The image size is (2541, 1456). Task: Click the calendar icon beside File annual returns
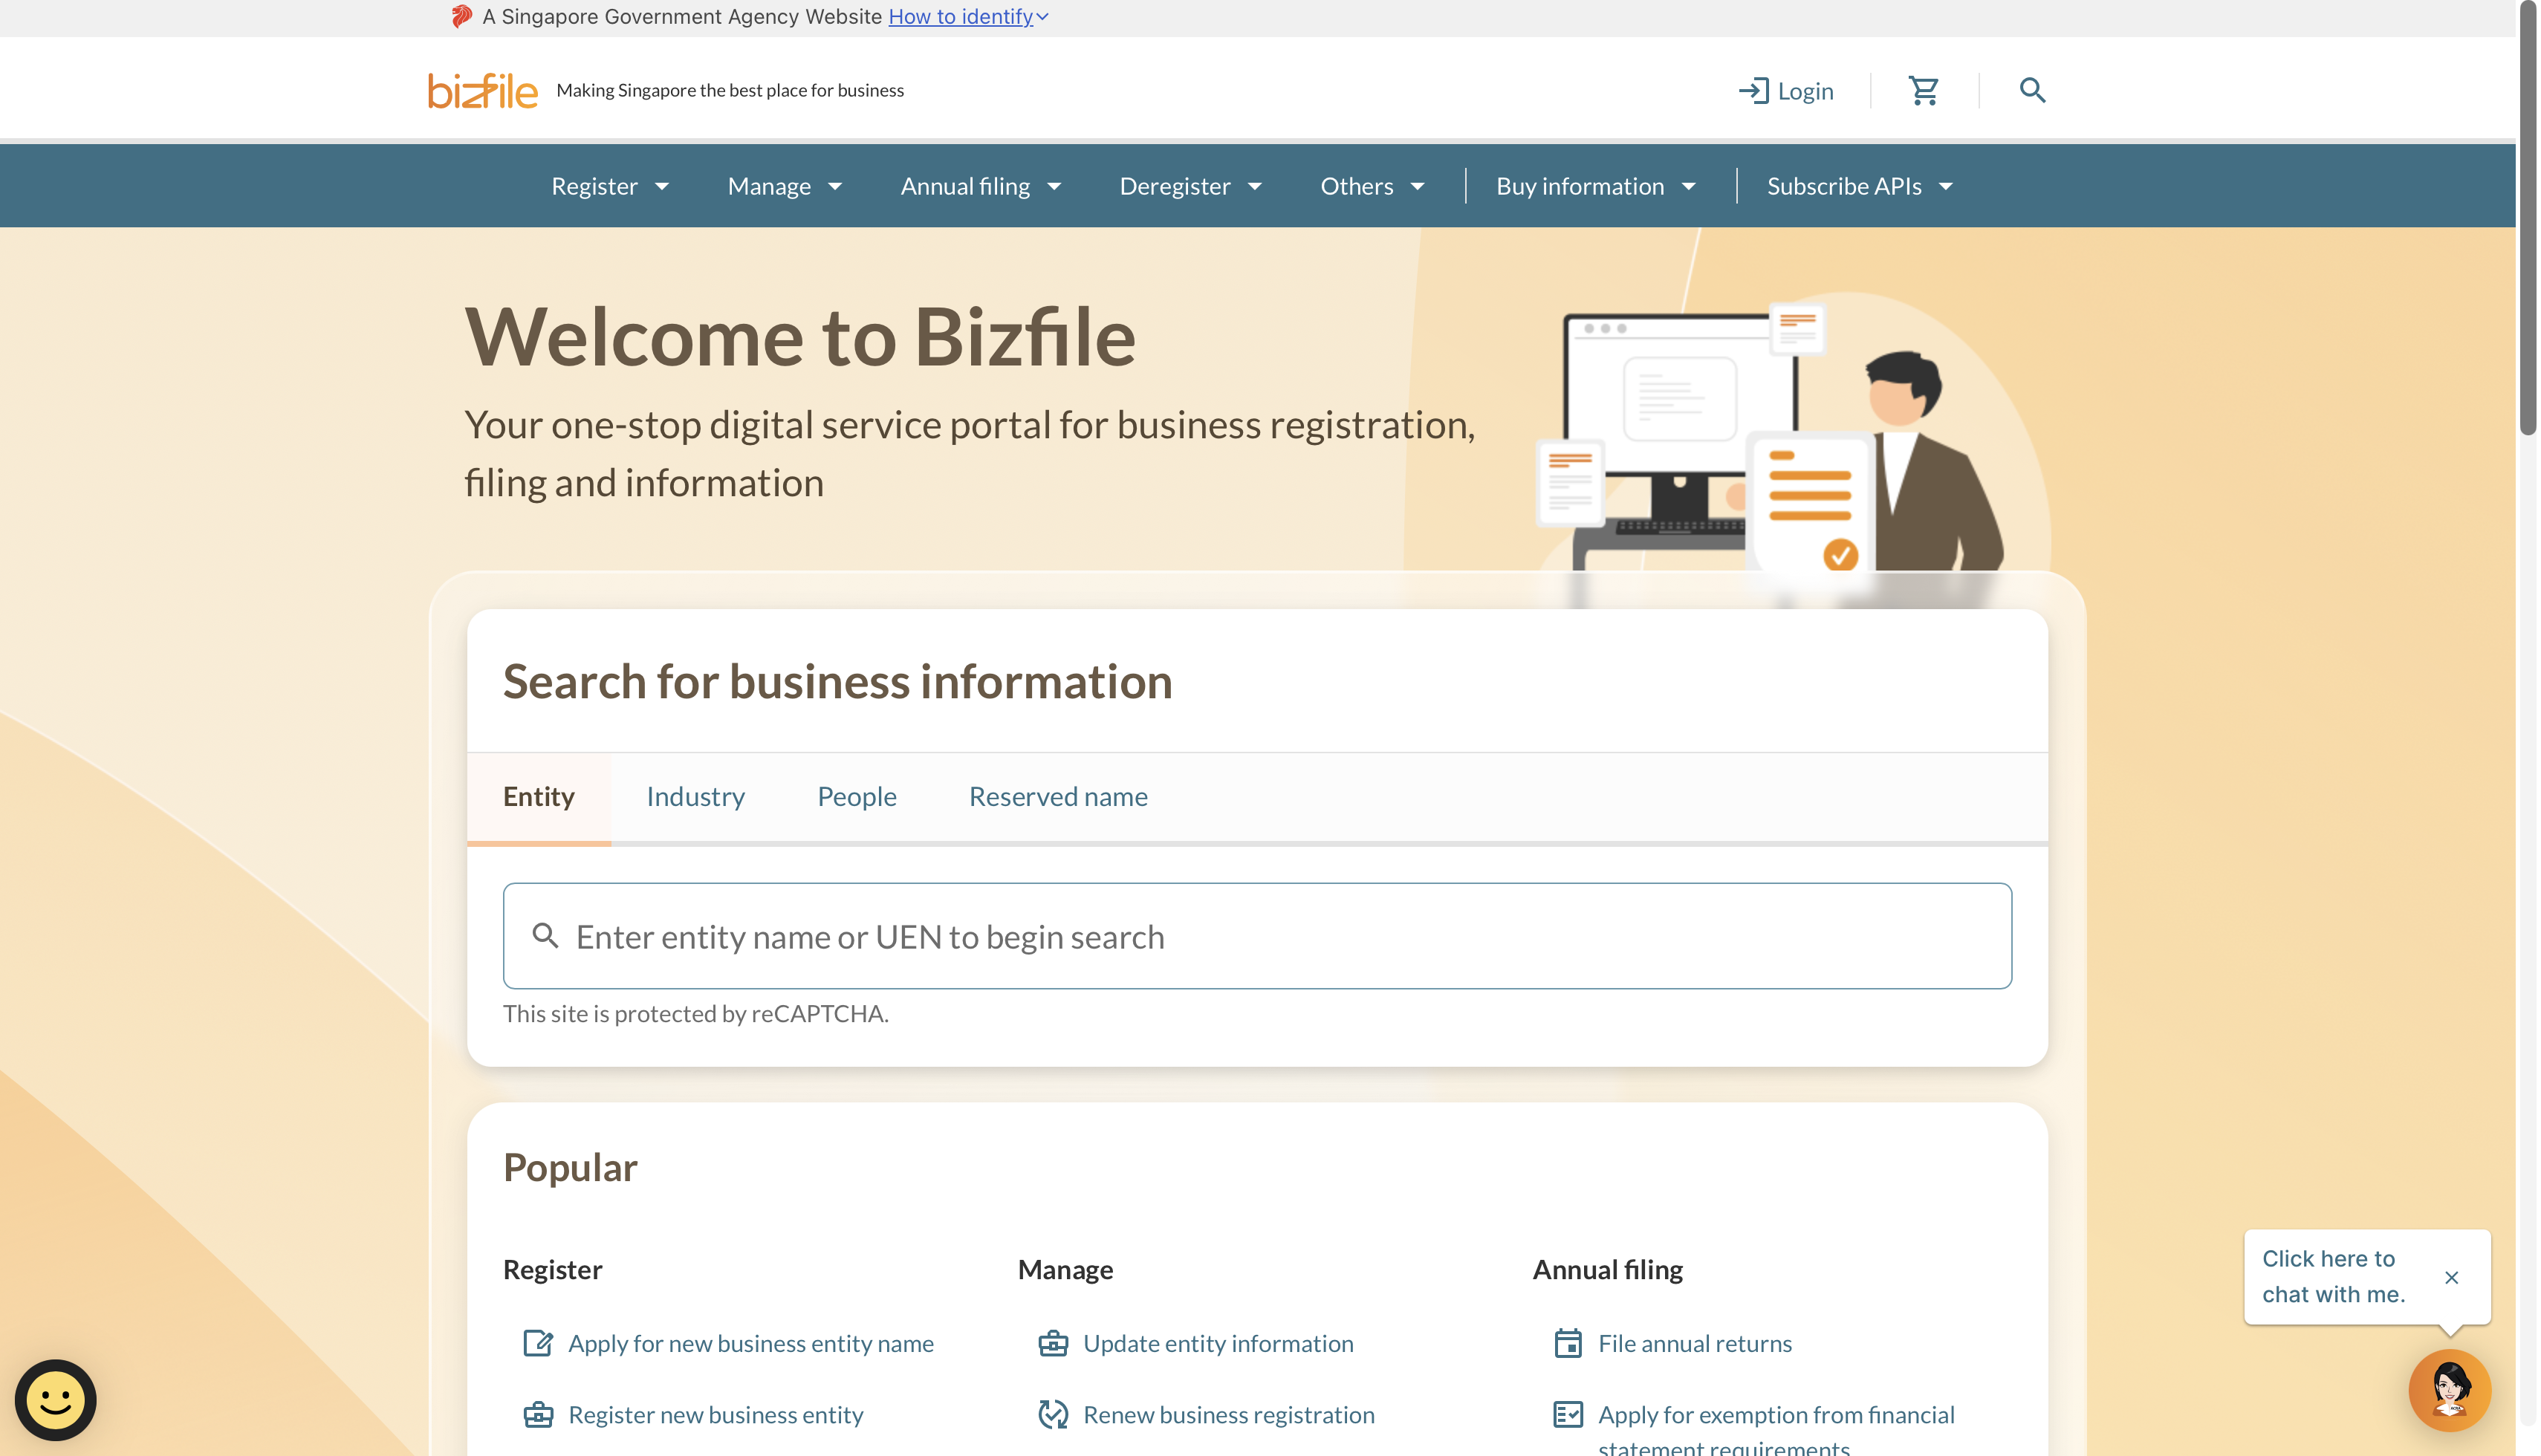coord(1568,1343)
